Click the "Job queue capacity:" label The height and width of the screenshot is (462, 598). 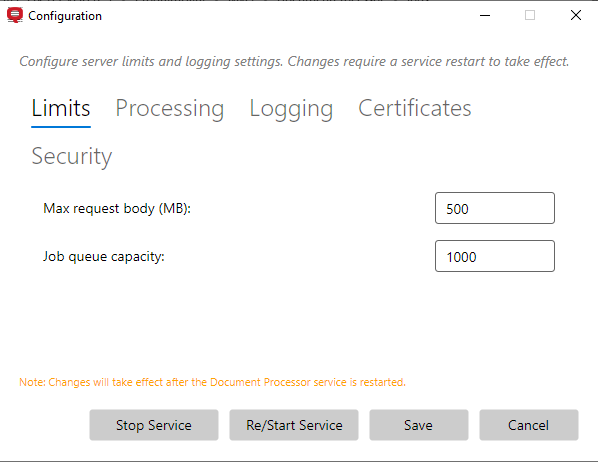click(103, 256)
